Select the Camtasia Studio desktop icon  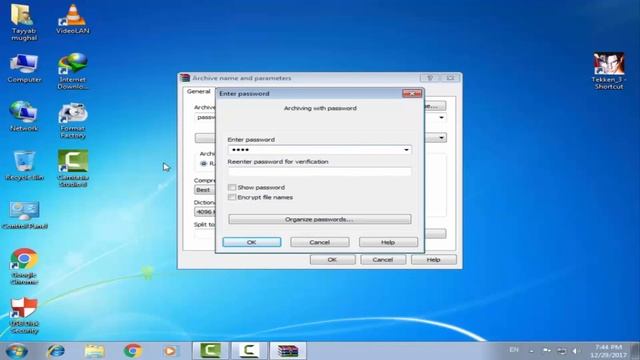tap(73, 169)
